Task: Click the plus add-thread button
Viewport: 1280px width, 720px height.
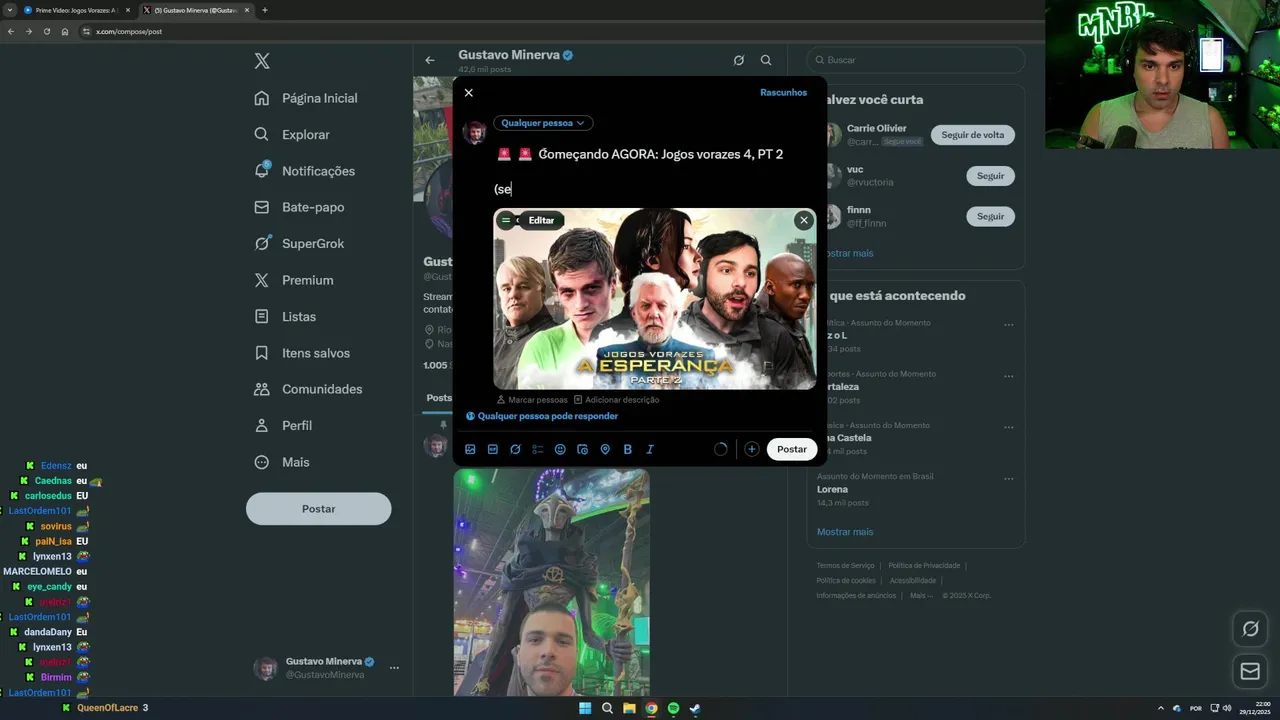Action: tap(751, 450)
